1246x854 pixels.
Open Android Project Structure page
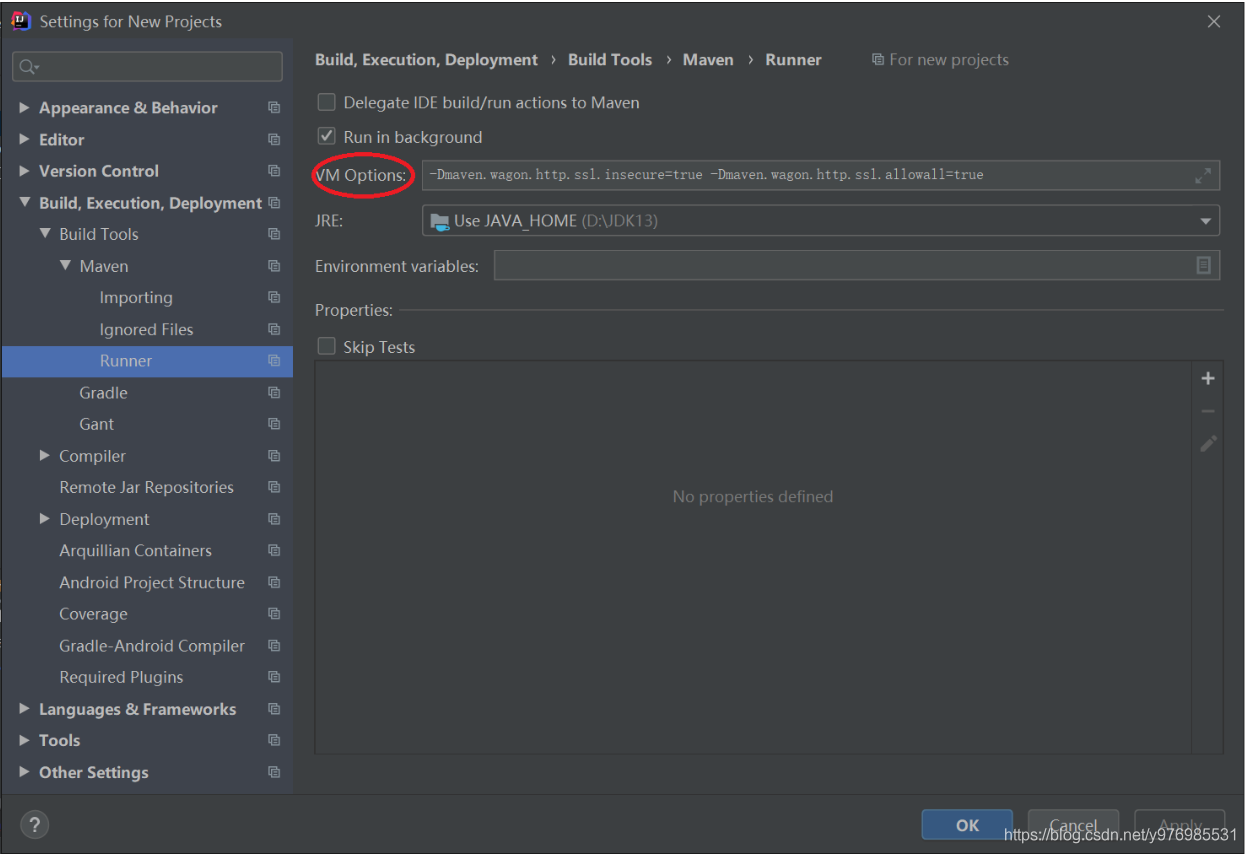point(152,582)
